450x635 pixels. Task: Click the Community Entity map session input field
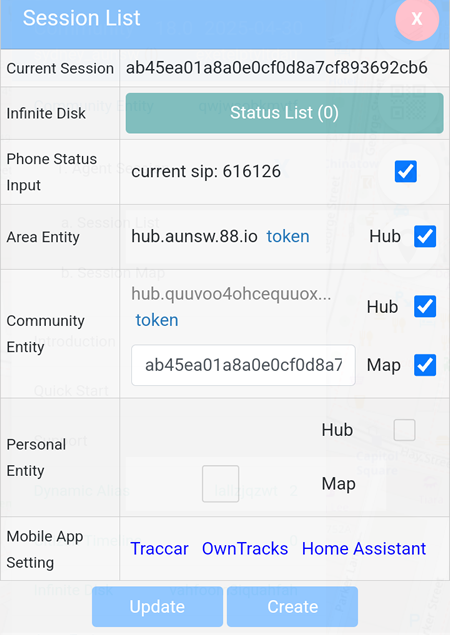click(x=243, y=365)
